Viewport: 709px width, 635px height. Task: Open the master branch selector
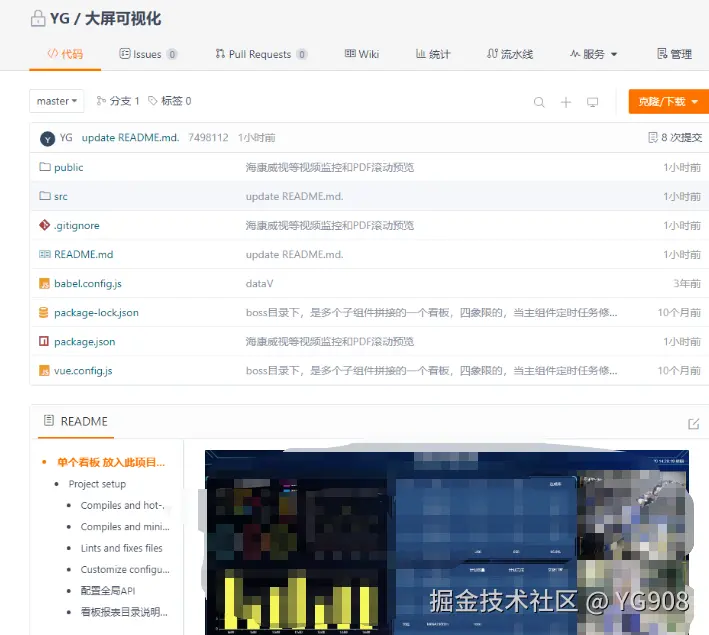pos(57,101)
